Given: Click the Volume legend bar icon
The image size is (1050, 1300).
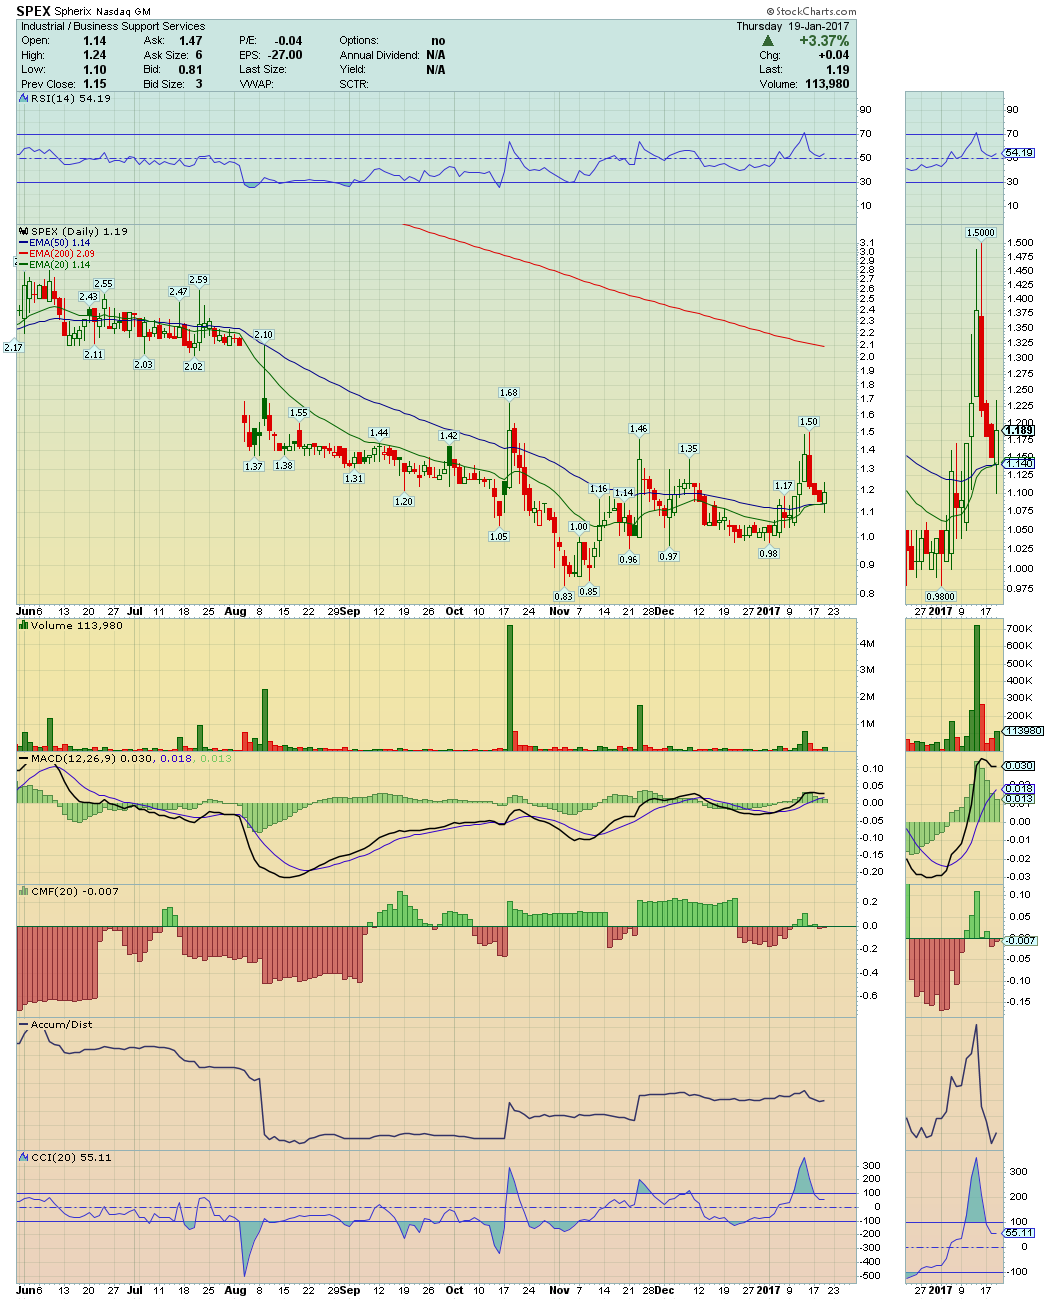Looking at the screenshot, I should (x=25, y=625).
